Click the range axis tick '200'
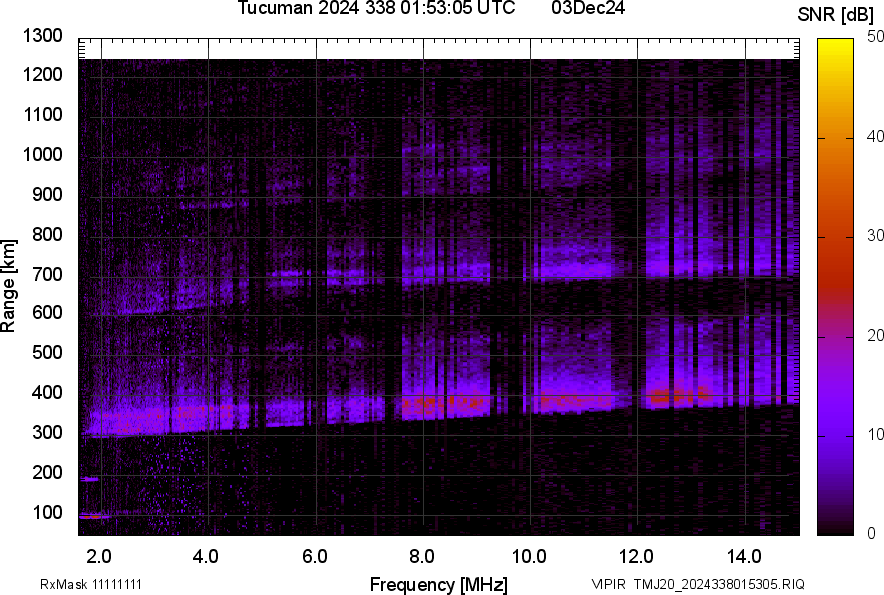Image resolution: width=884 pixels, height=595 pixels. [x=47, y=472]
